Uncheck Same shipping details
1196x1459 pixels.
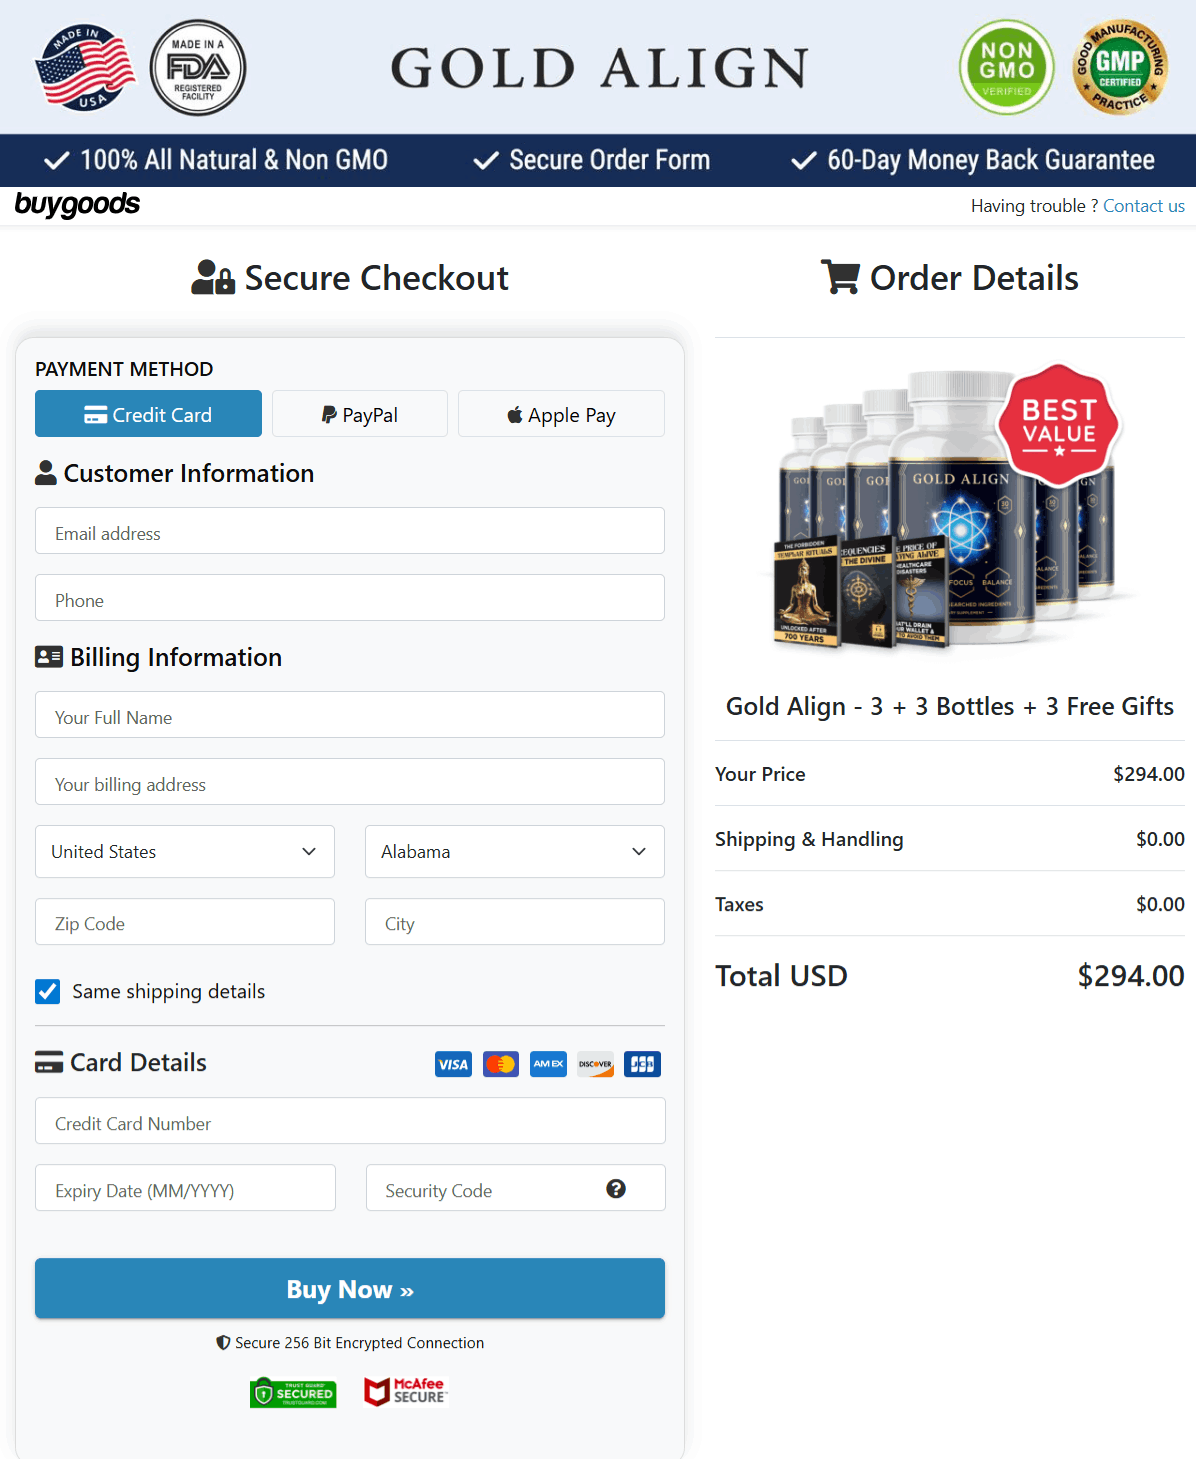[x=47, y=991]
